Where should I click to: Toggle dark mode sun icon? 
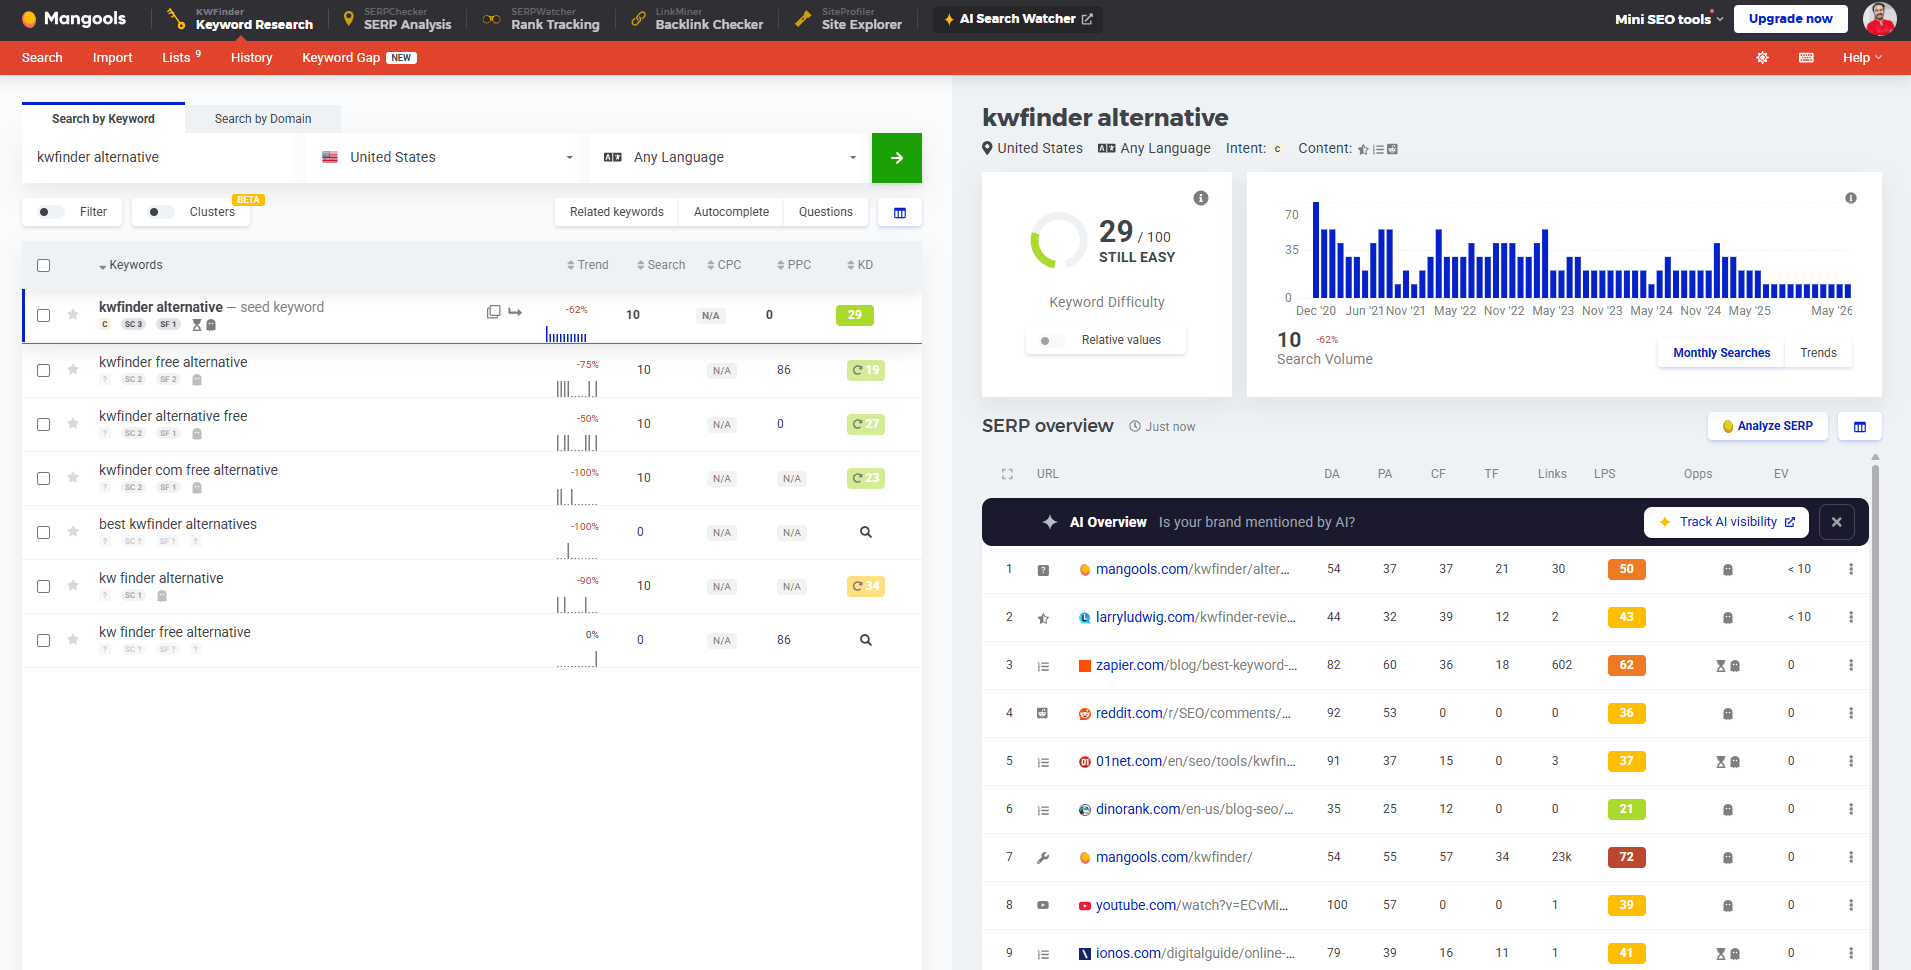pyautogui.click(x=1763, y=58)
